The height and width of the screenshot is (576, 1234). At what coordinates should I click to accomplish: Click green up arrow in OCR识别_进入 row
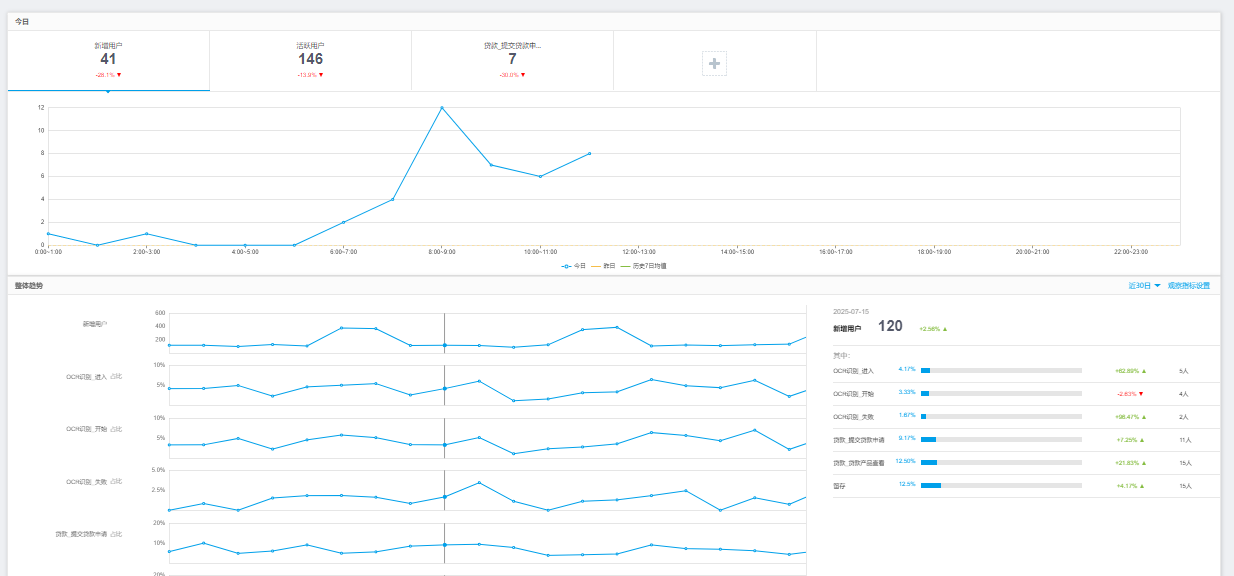tap(1144, 371)
